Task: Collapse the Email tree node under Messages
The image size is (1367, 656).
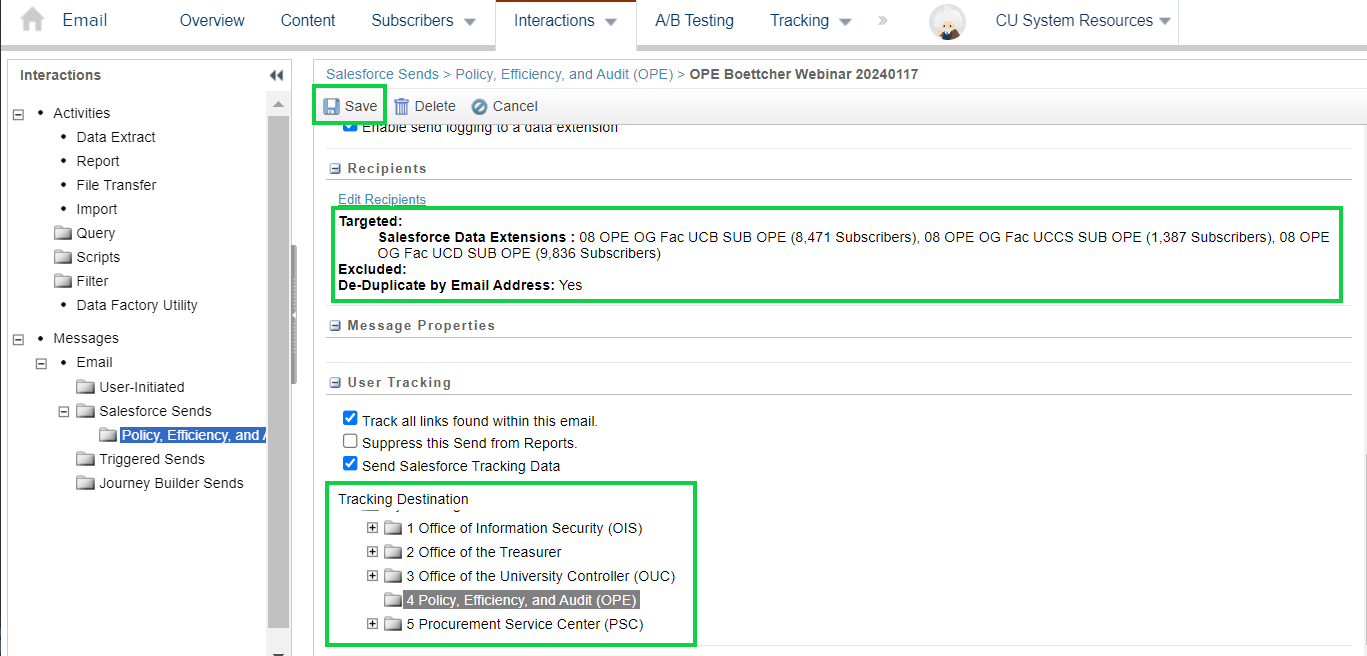Action: 41,363
